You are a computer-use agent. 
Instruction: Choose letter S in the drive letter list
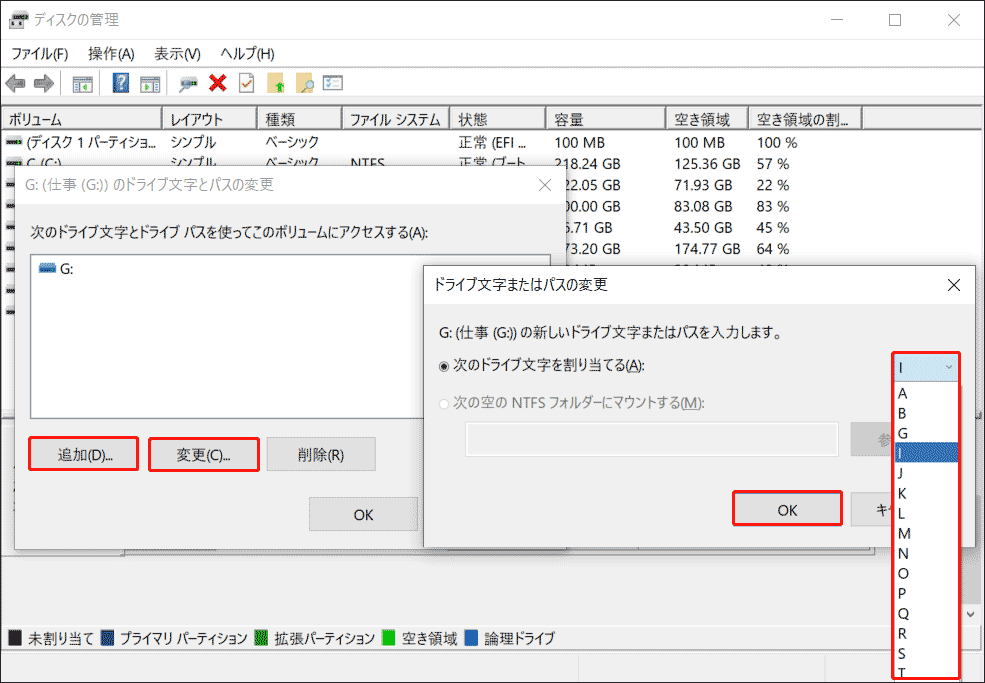(x=926, y=653)
